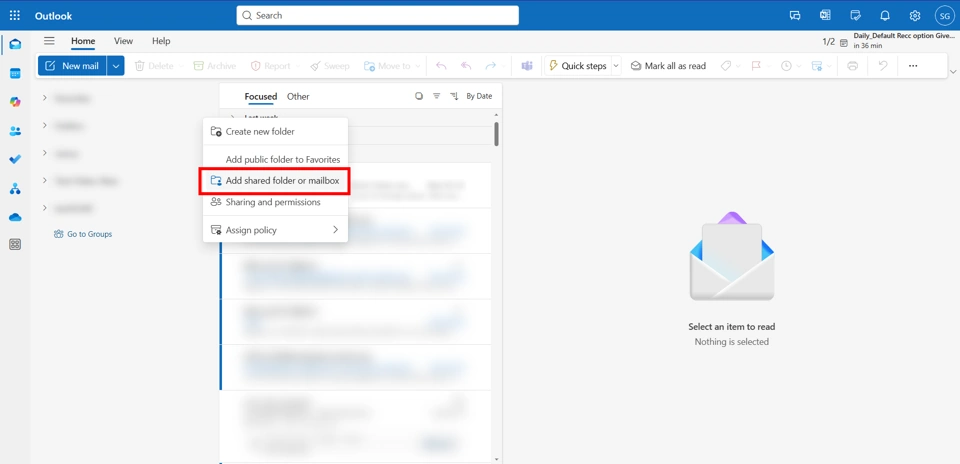
Task: Click the Reply arrow in the ribbon
Action: 441,65
